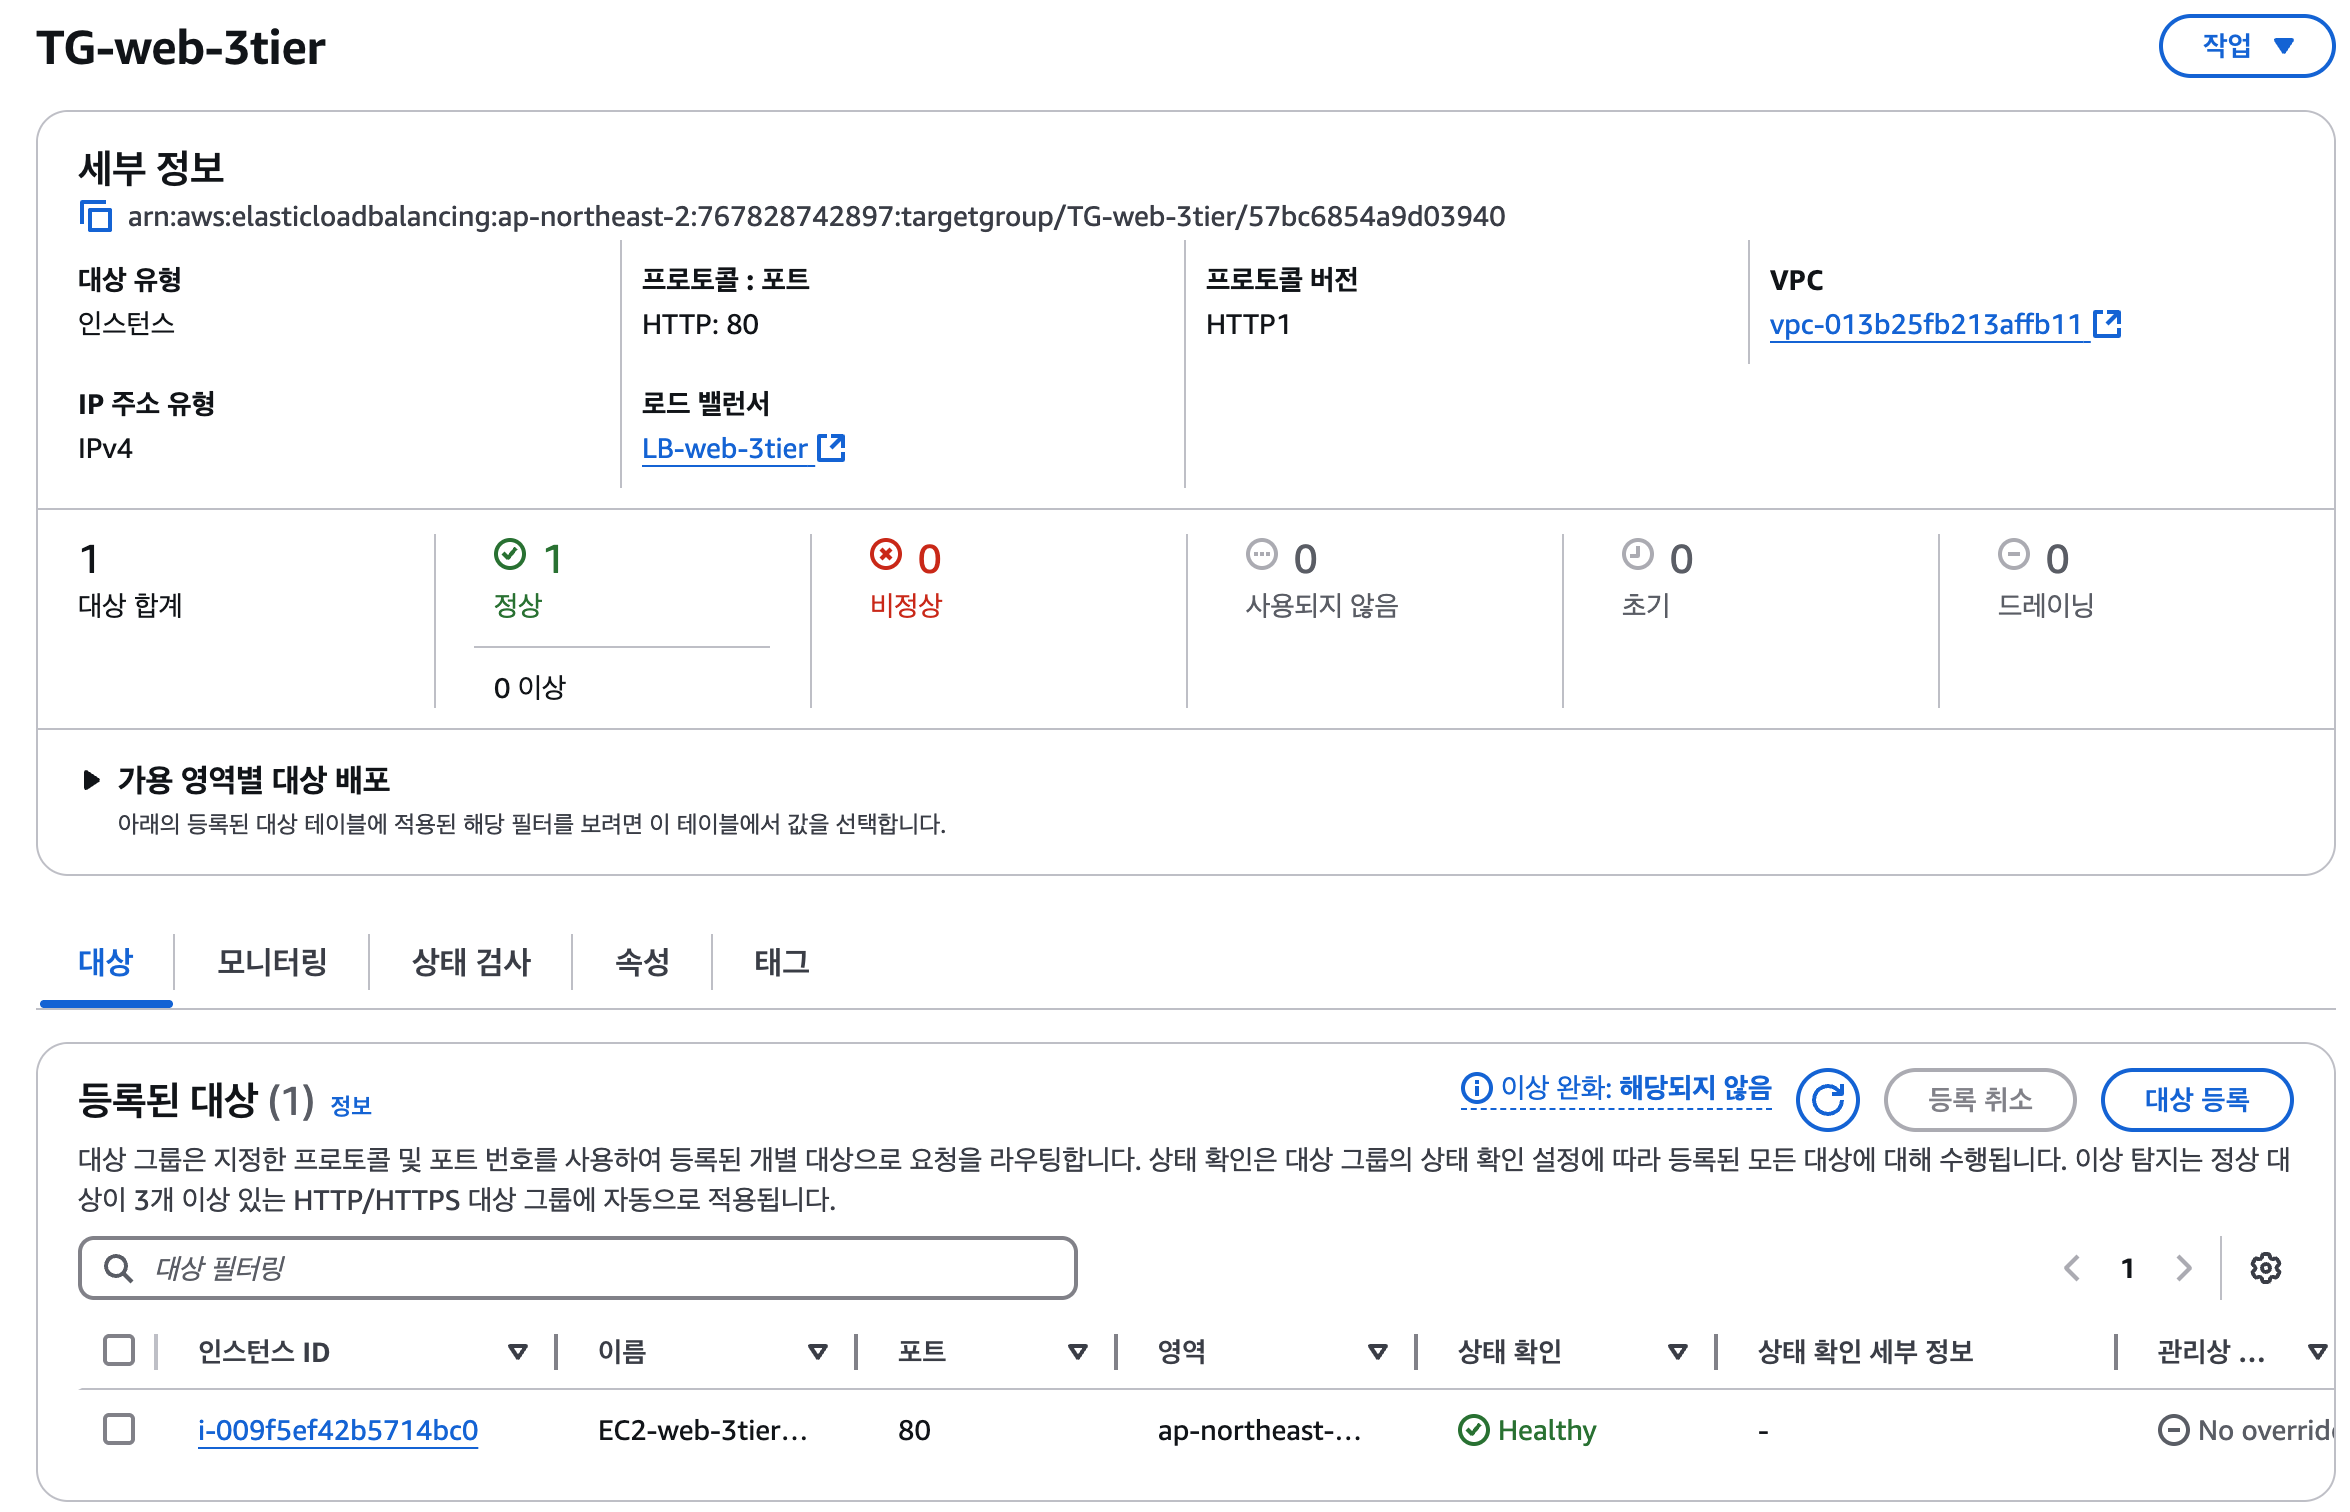Select all targets header checkbox
The image size is (2350, 1512).
click(x=119, y=1350)
